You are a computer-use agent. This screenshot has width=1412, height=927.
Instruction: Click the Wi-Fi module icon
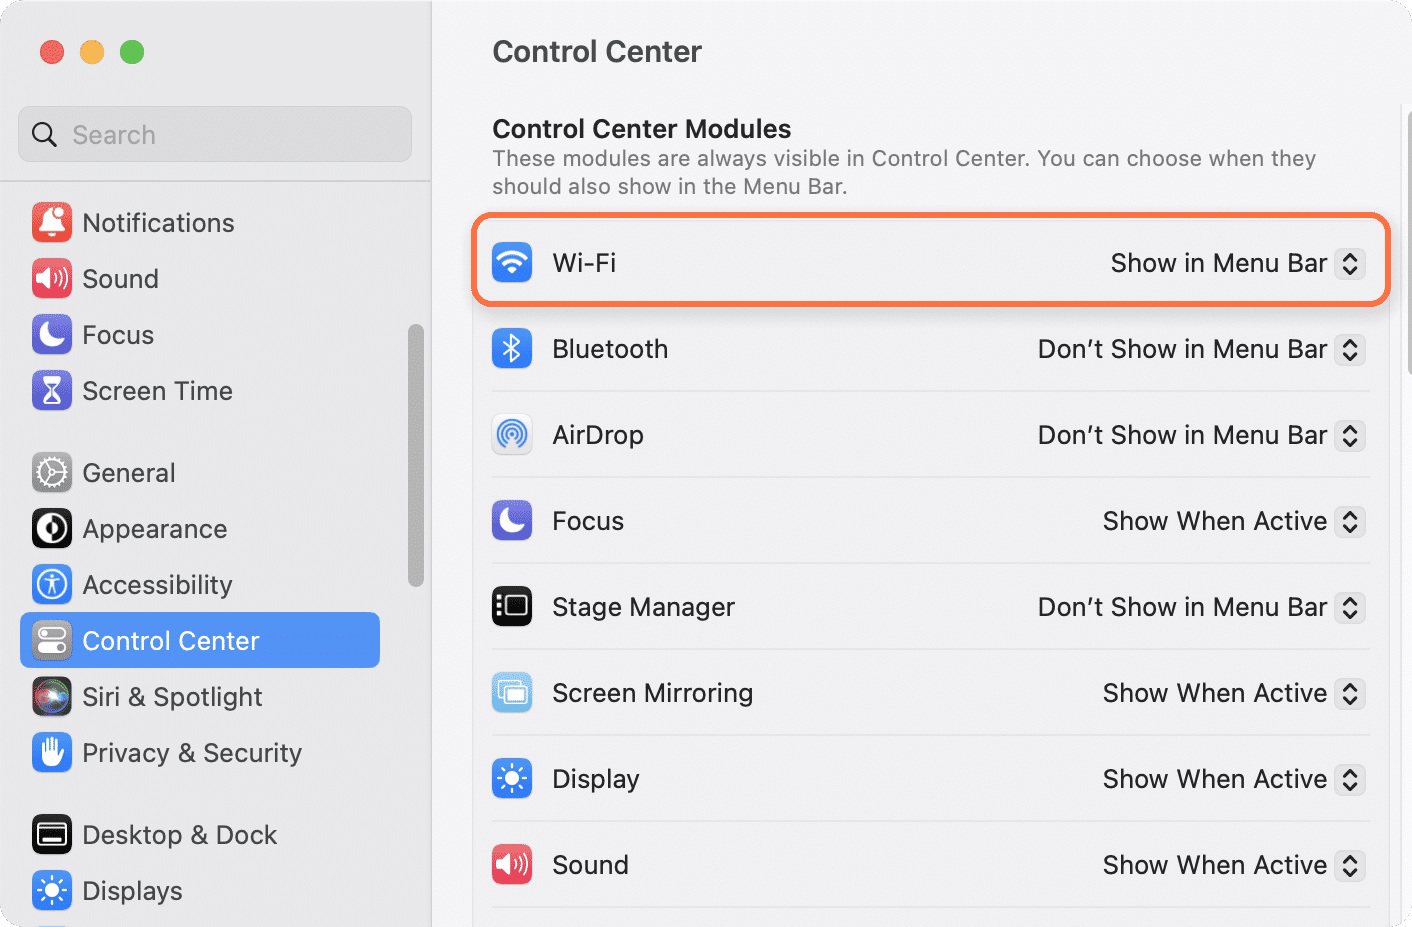(512, 262)
